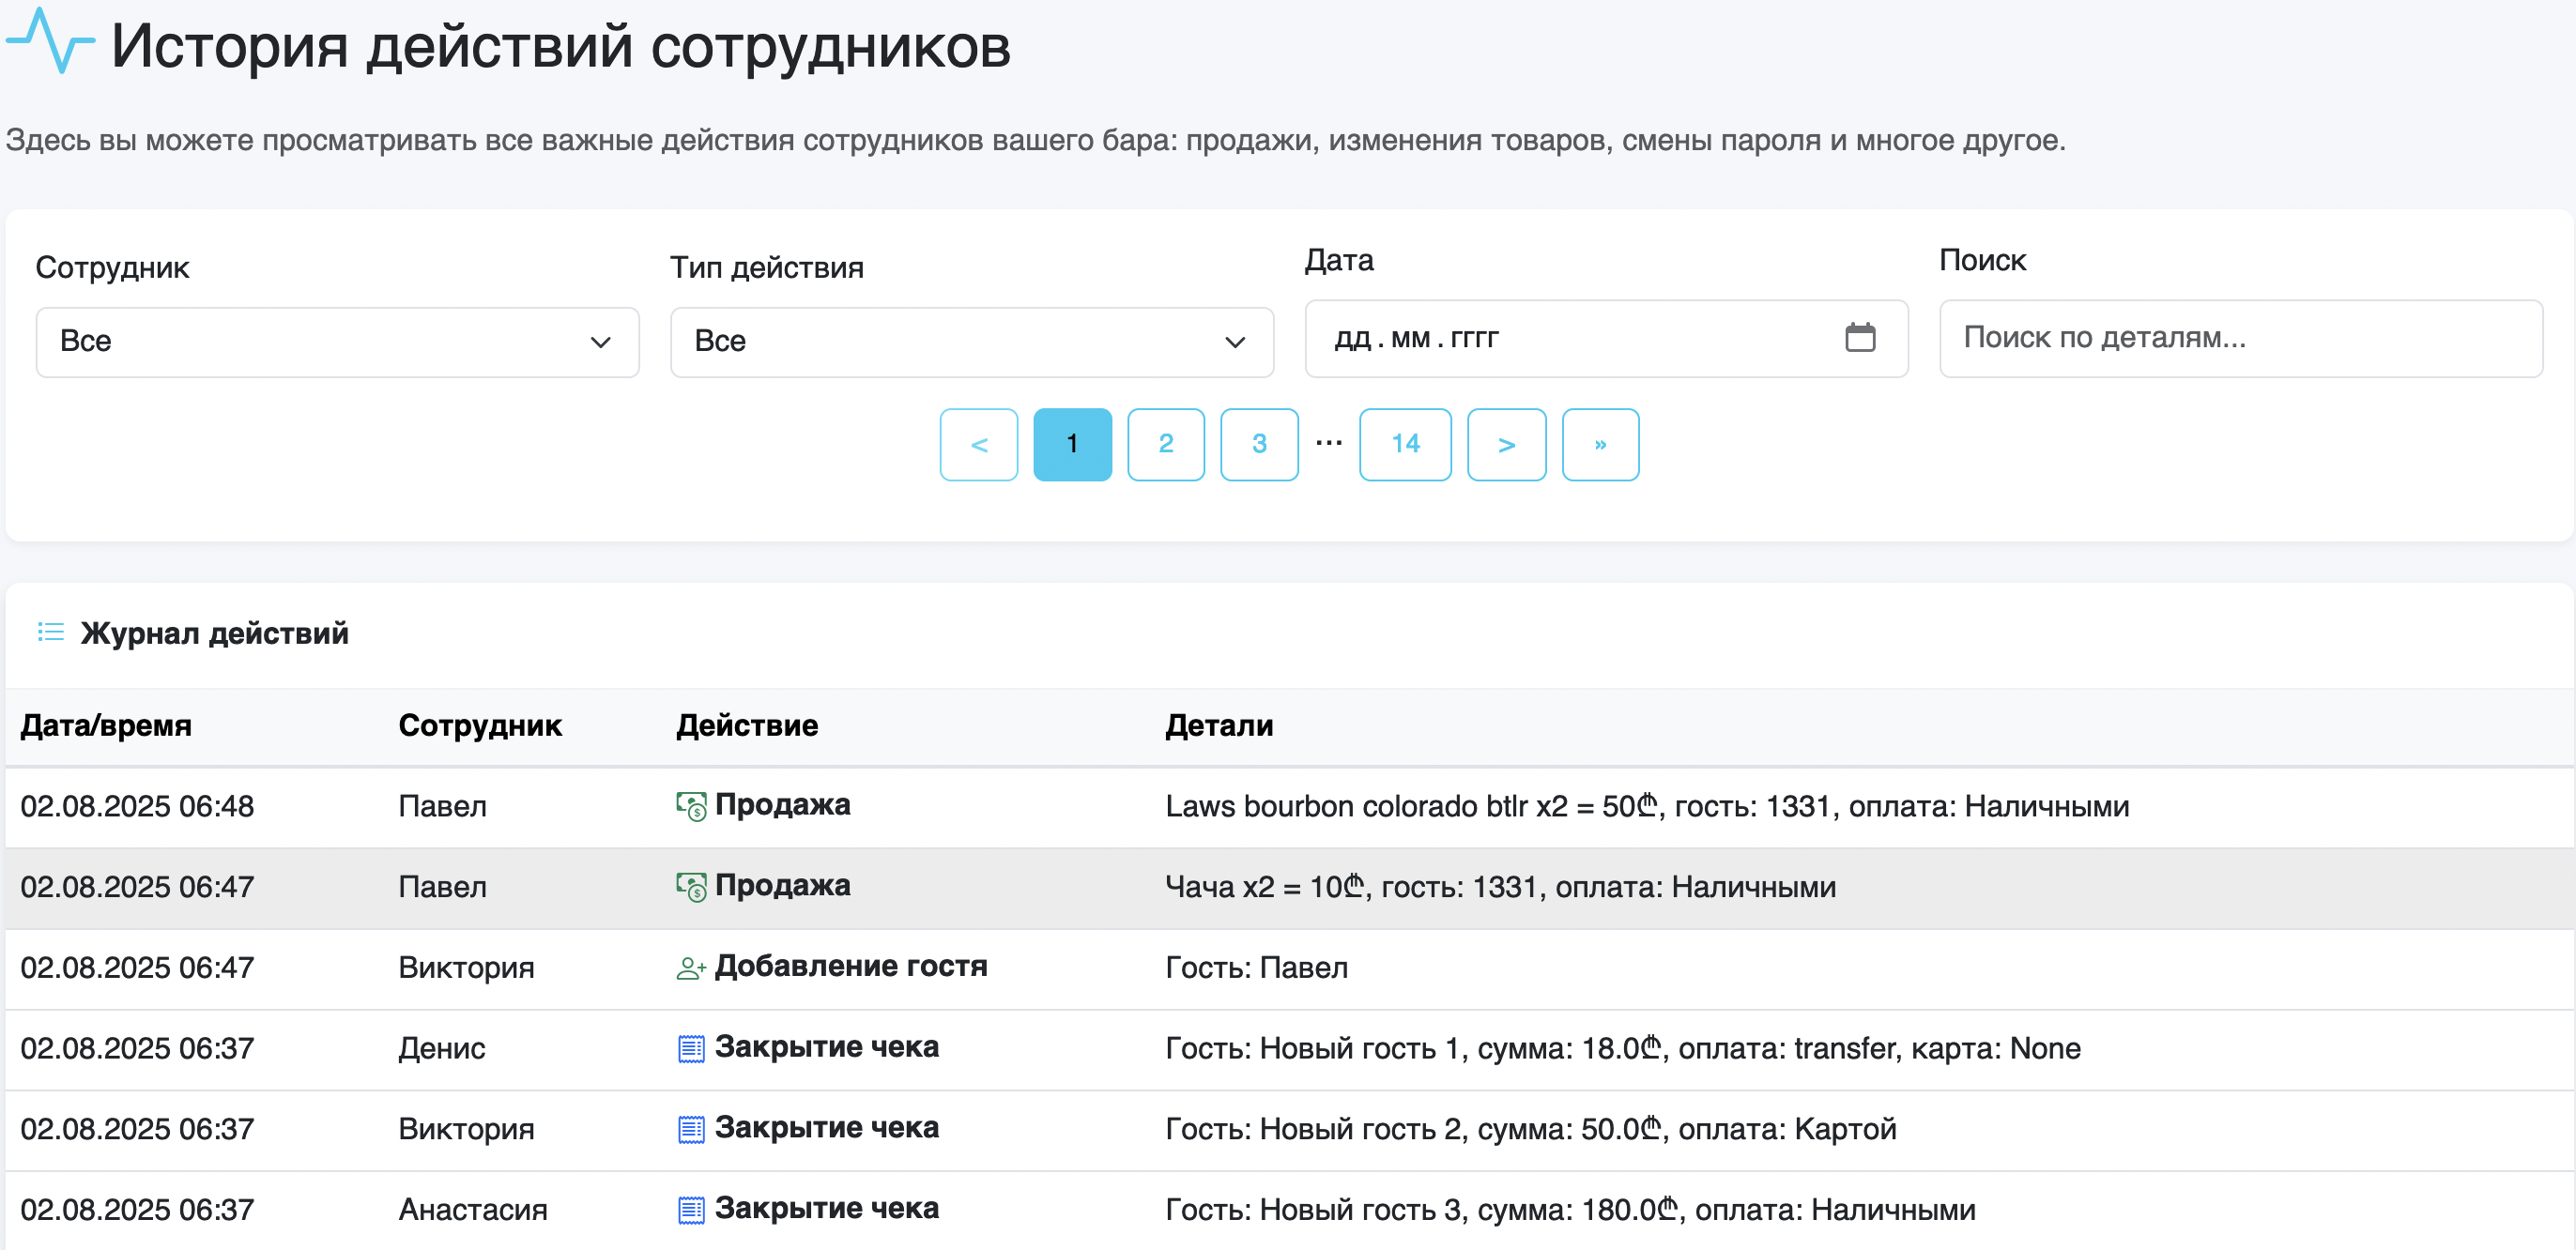Go to page 2 of the log
Screen dimensions: 2576x1250
pyautogui.click(x=1165, y=444)
